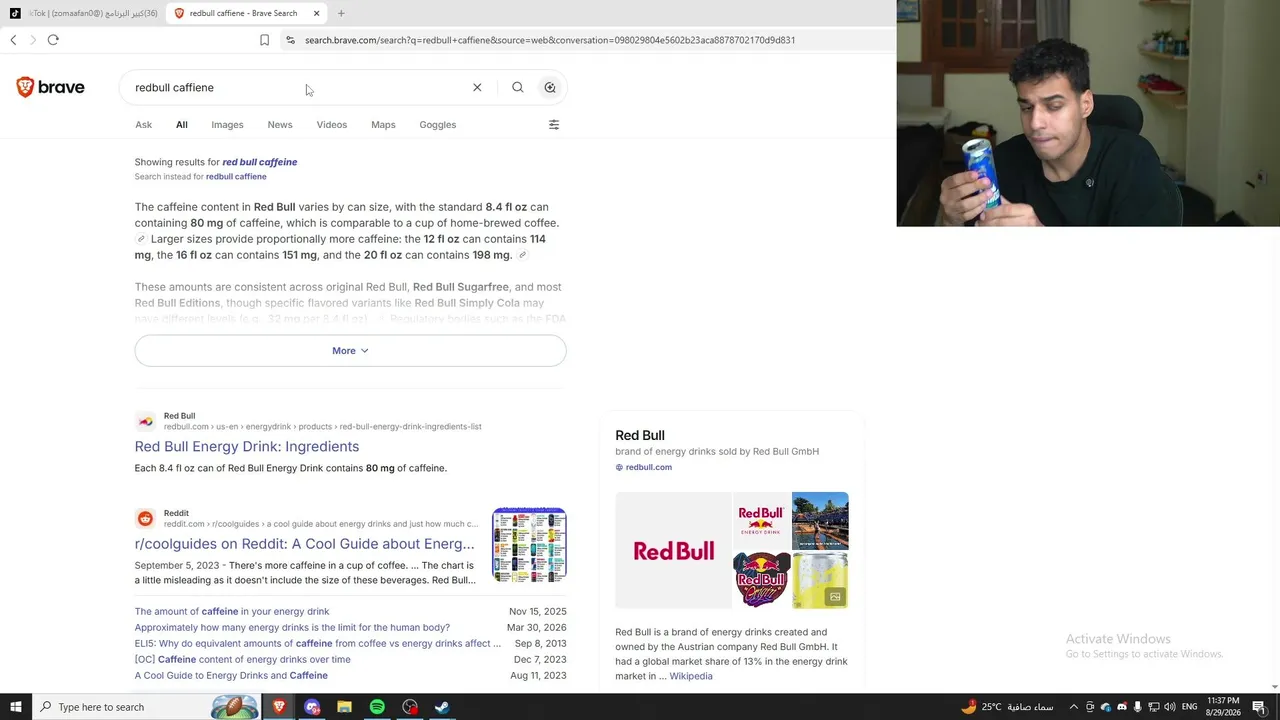1280x720 pixels.
Task: Submit search with the magnifying glass icon
Action: (518, 87)
